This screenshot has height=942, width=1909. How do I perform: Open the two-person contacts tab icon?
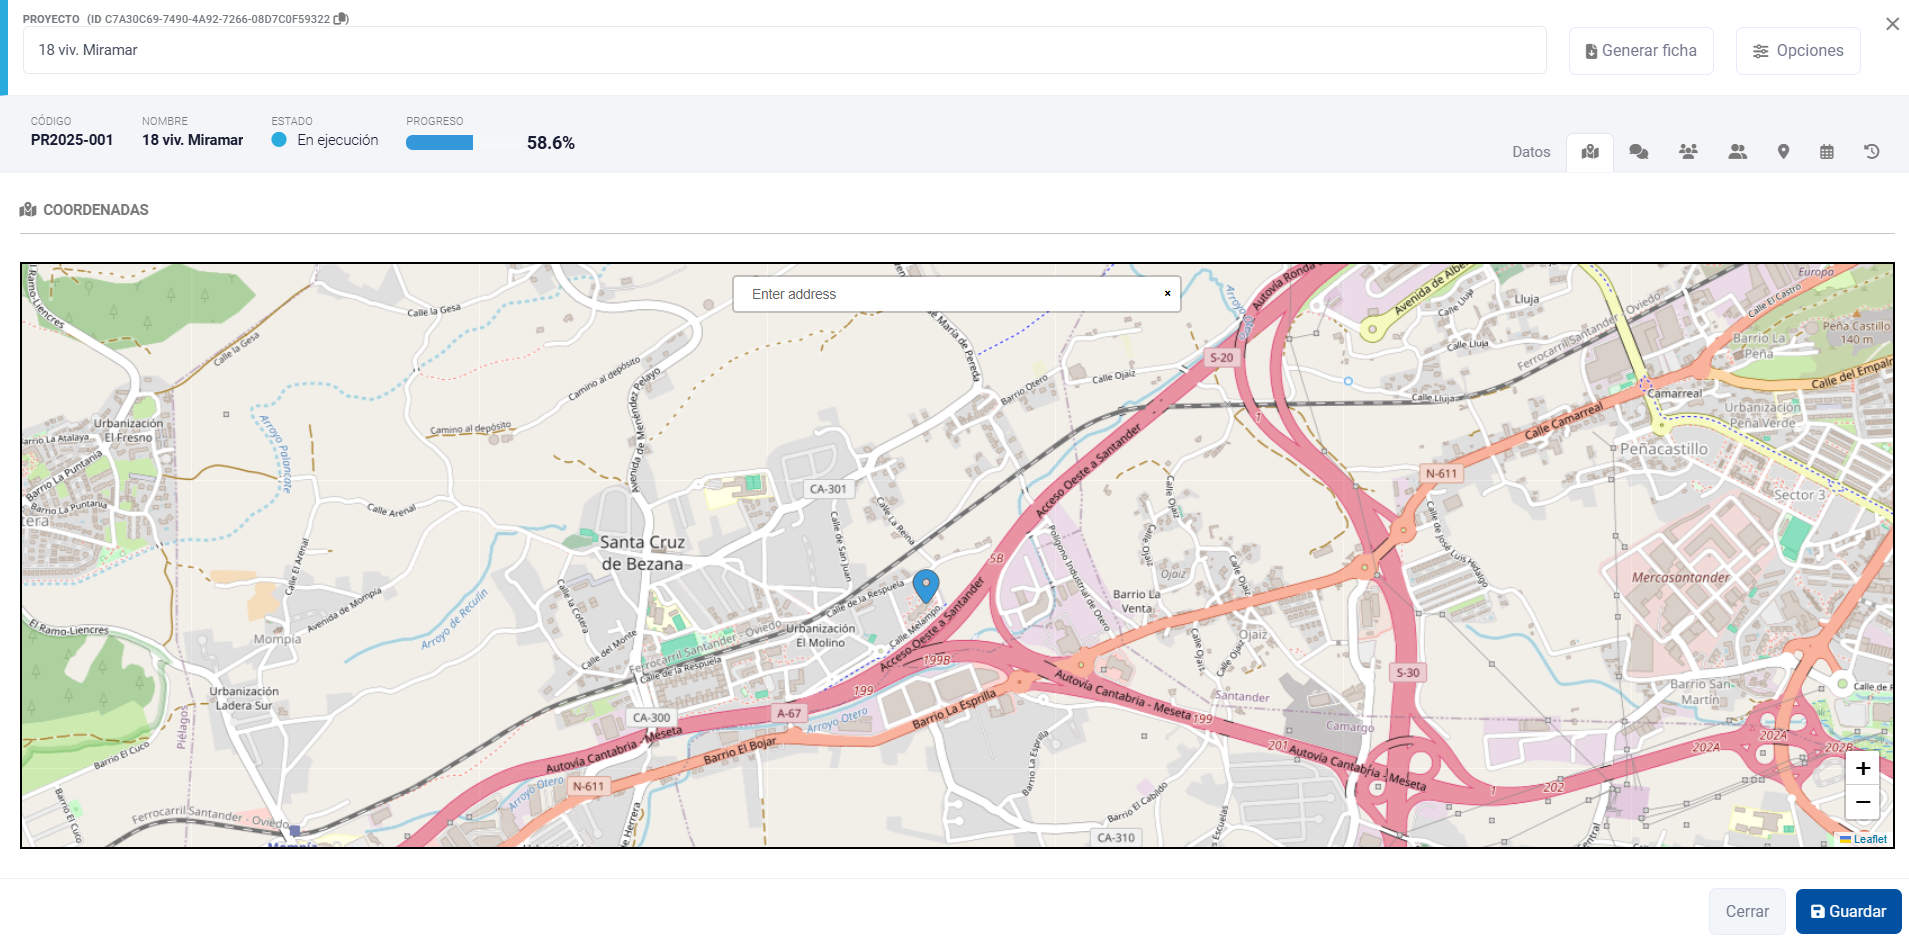(1737, 152)
